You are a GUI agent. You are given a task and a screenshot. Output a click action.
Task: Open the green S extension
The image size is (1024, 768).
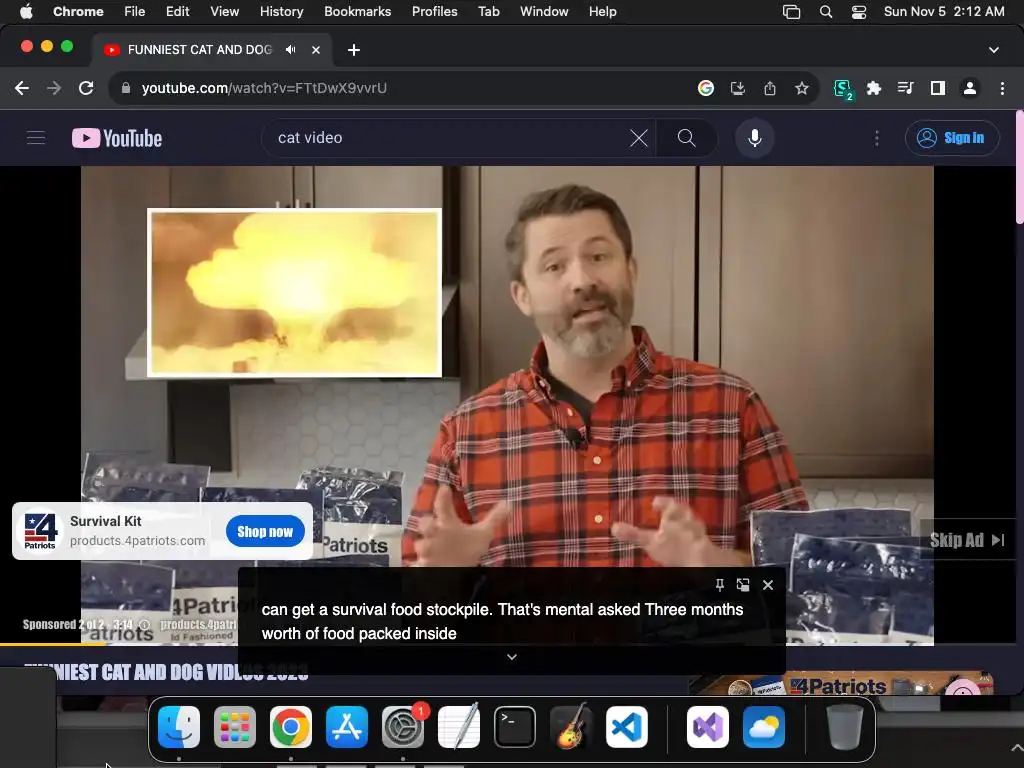point(843,89)
